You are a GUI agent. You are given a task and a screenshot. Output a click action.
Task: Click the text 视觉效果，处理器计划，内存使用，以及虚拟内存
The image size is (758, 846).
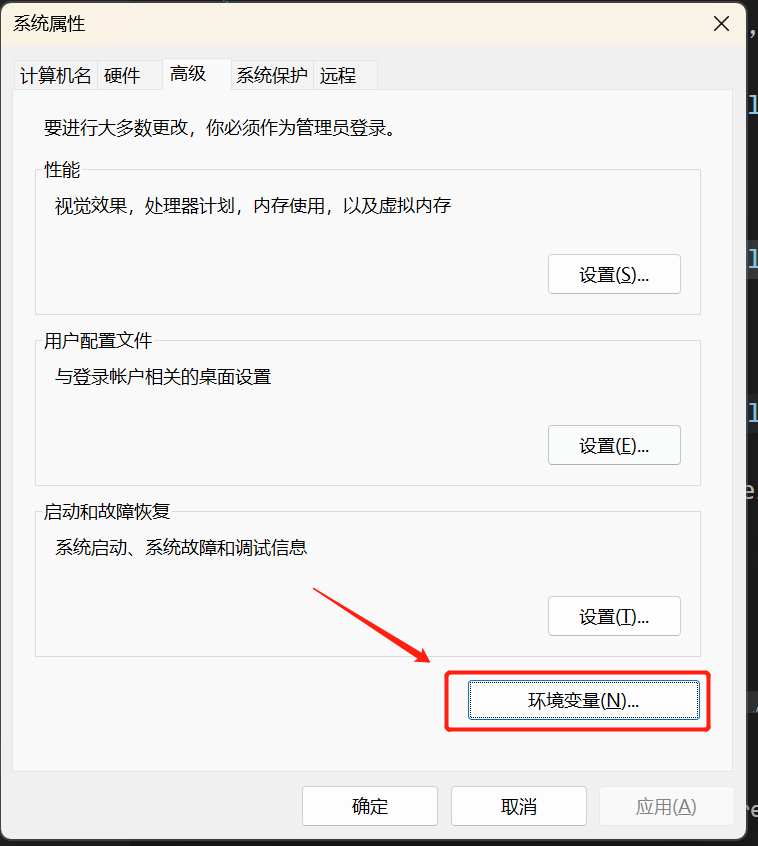(x=253, y=206)
